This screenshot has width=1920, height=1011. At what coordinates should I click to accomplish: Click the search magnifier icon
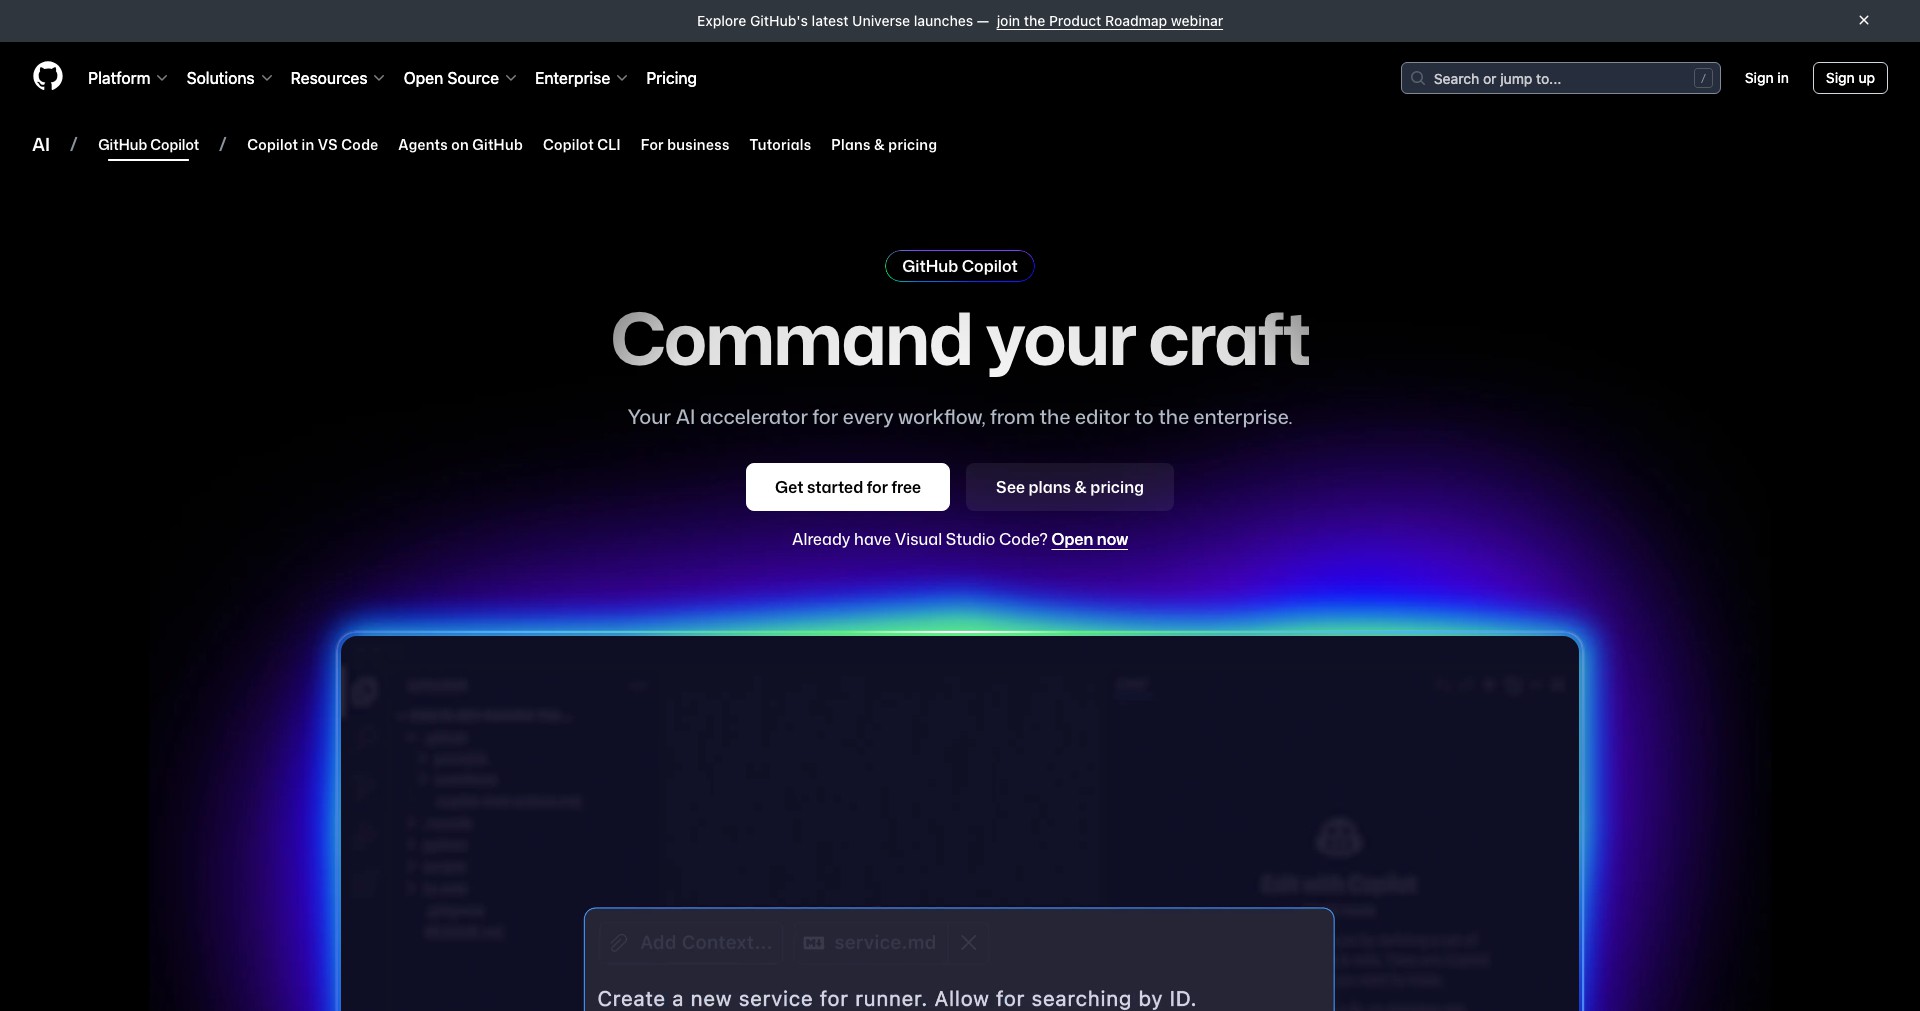tap(1418, 78)
